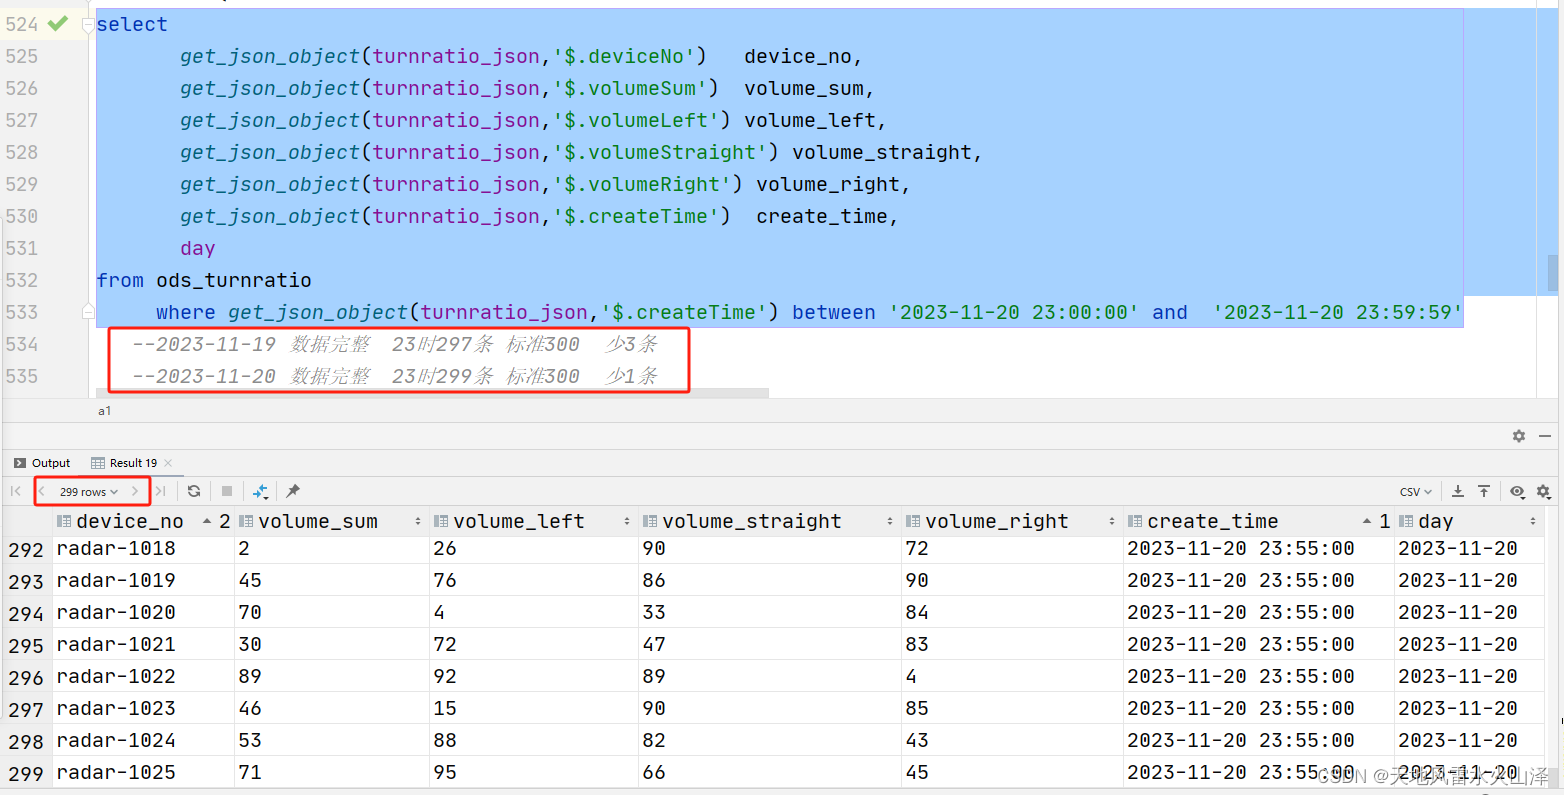Viewport: 1564px width, 795px height.
Task: Open the CSV format dropdown
Action: 1416,491
